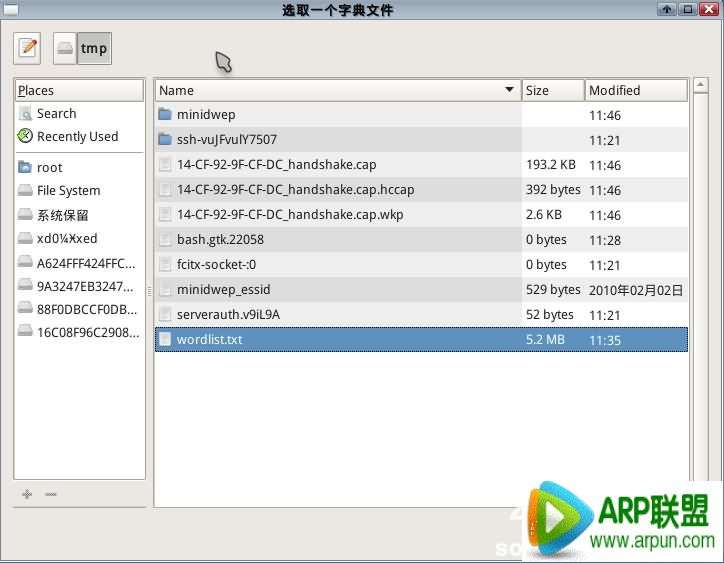This screenshot has height=563, width=724.
Task: Select file minidwep_essid
Action: [421, 289]
